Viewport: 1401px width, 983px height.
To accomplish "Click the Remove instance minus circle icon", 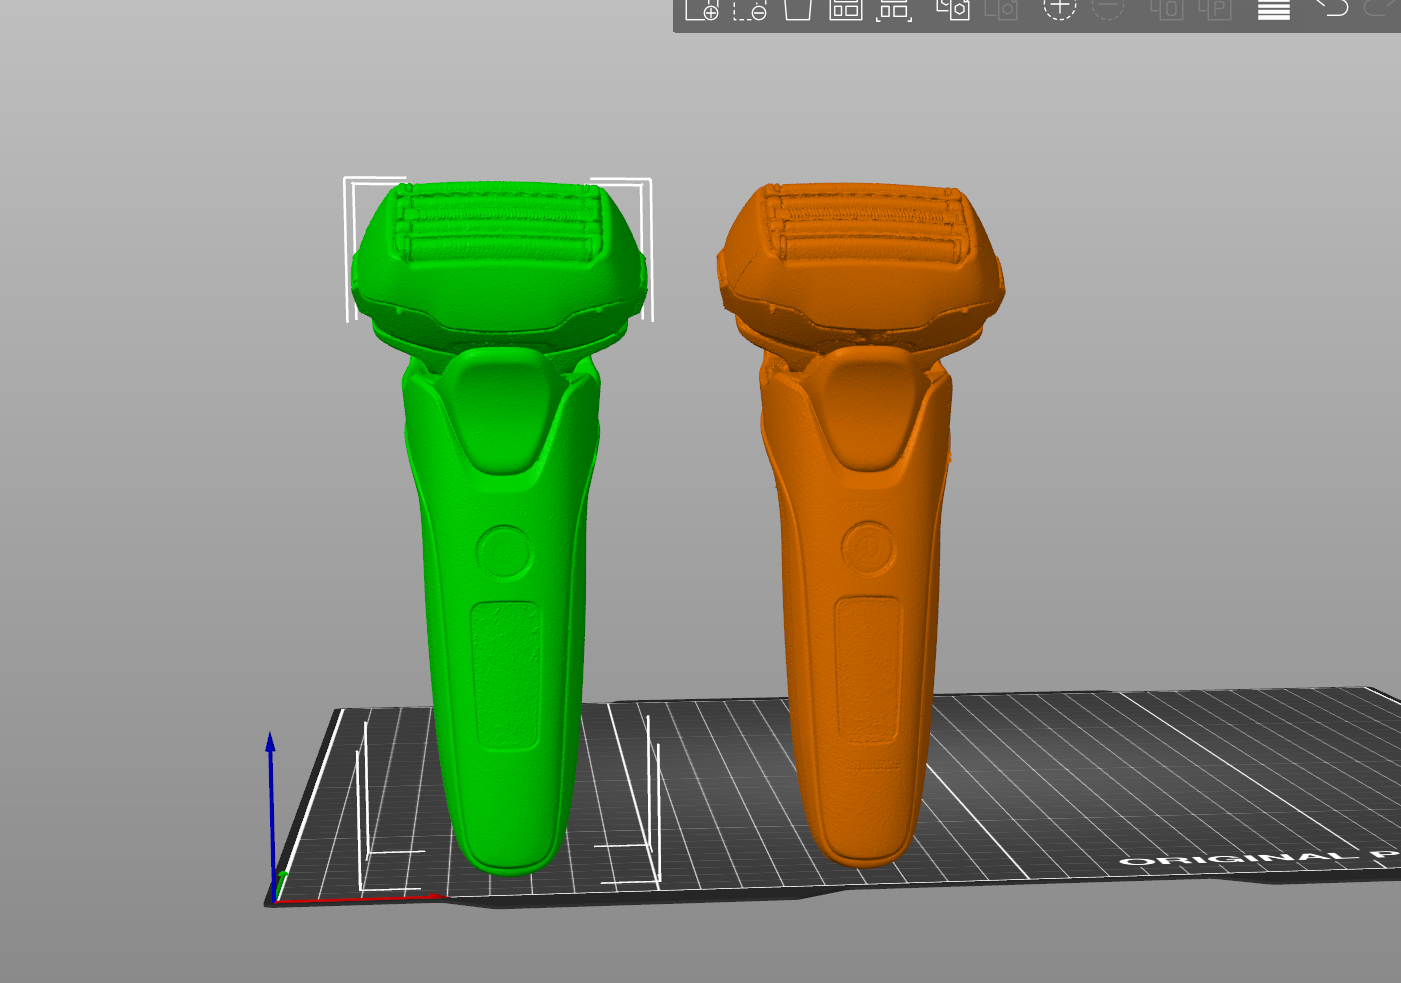I will 1108,9.
